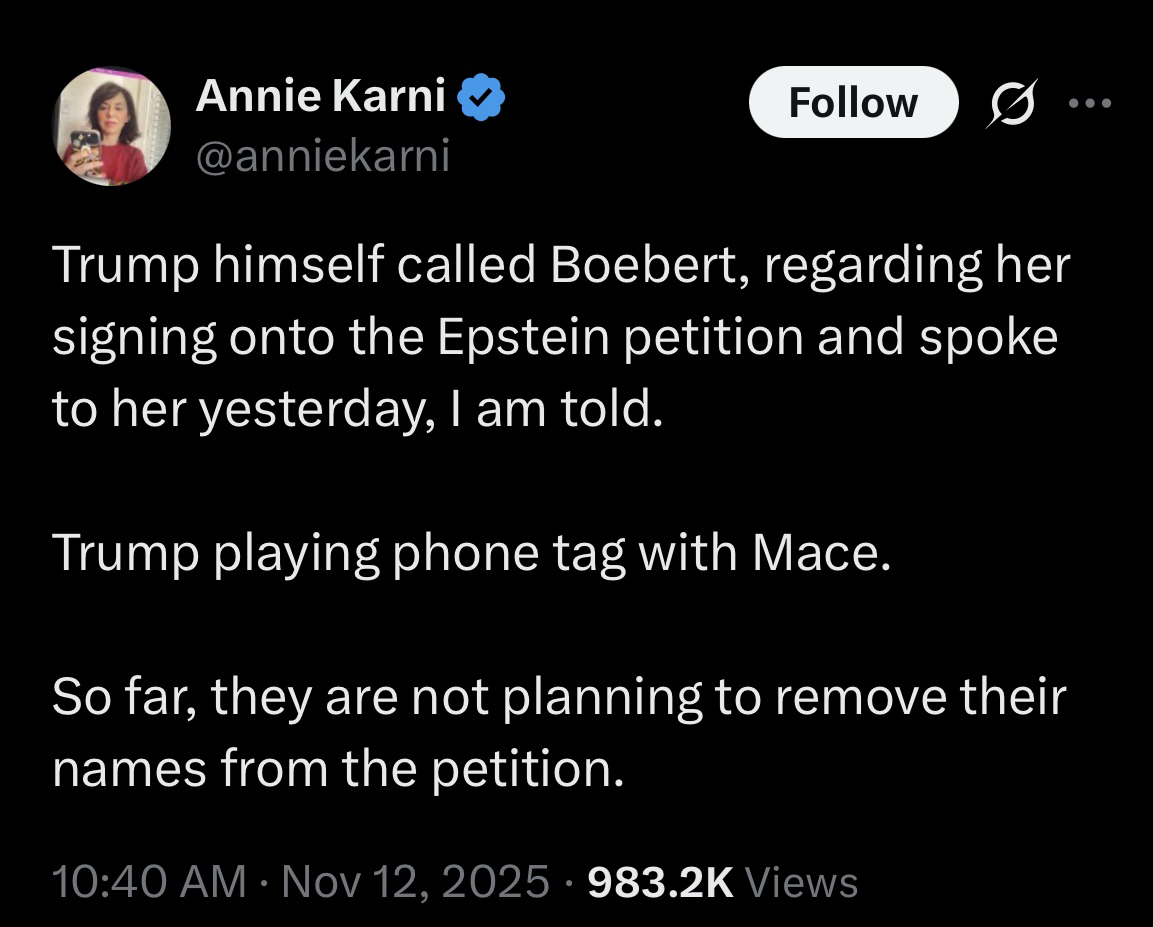The image size is (1153, 927).
Task: Open the three-dot more options menu
Action: 1089,102
